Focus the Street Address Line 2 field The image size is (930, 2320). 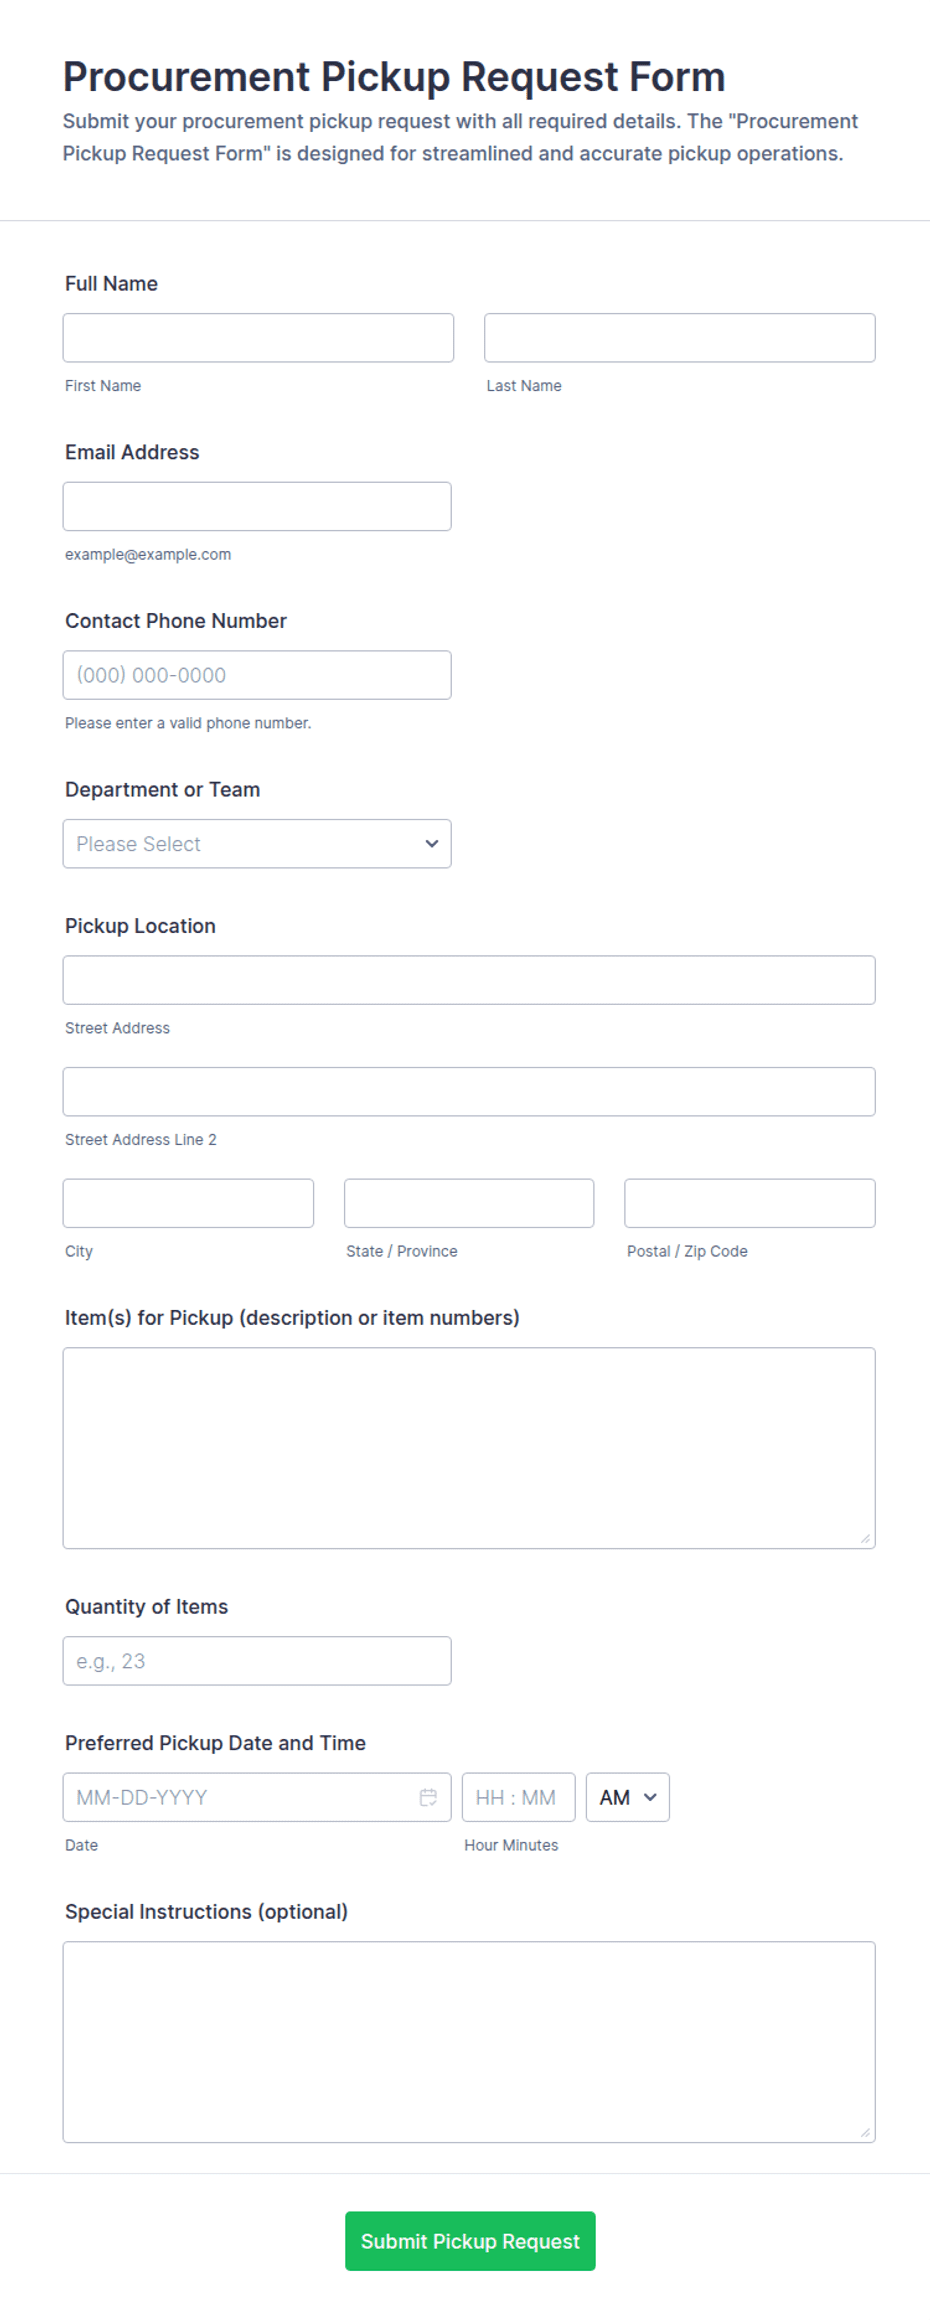tap(469, 1092)
